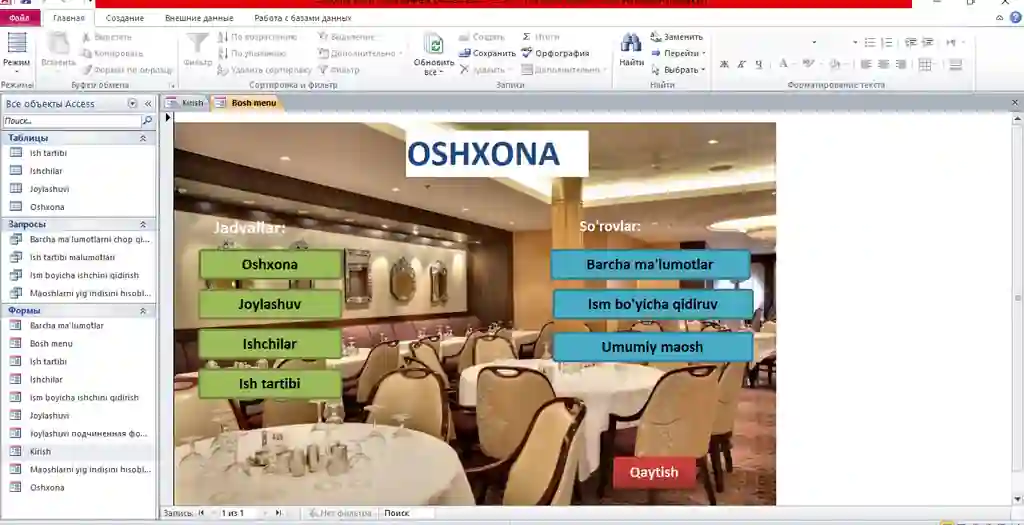Switch to the Kirish document tab
Screen dimensions: 1024x525
[186, 103]
